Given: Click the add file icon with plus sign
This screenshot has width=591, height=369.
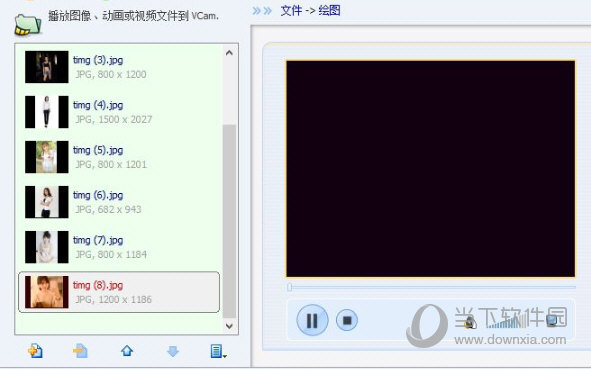Looking at the screenshot, I should (35, 351).
